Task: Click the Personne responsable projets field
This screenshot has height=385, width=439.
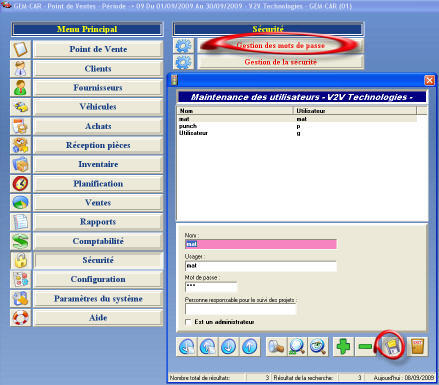Action: click(240, 309)
